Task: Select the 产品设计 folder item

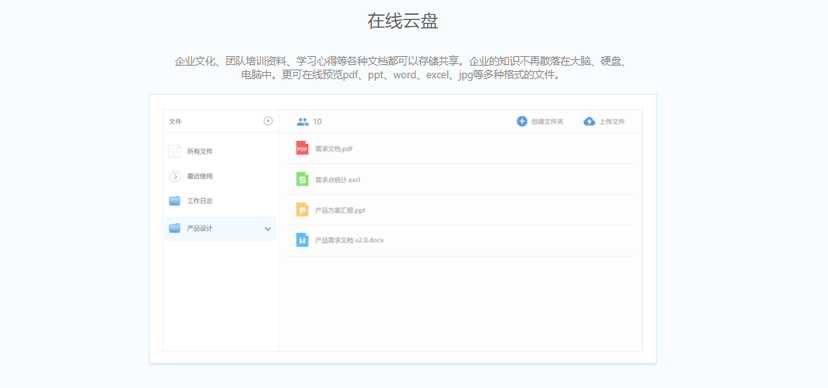Action: (x=221, y=229)
